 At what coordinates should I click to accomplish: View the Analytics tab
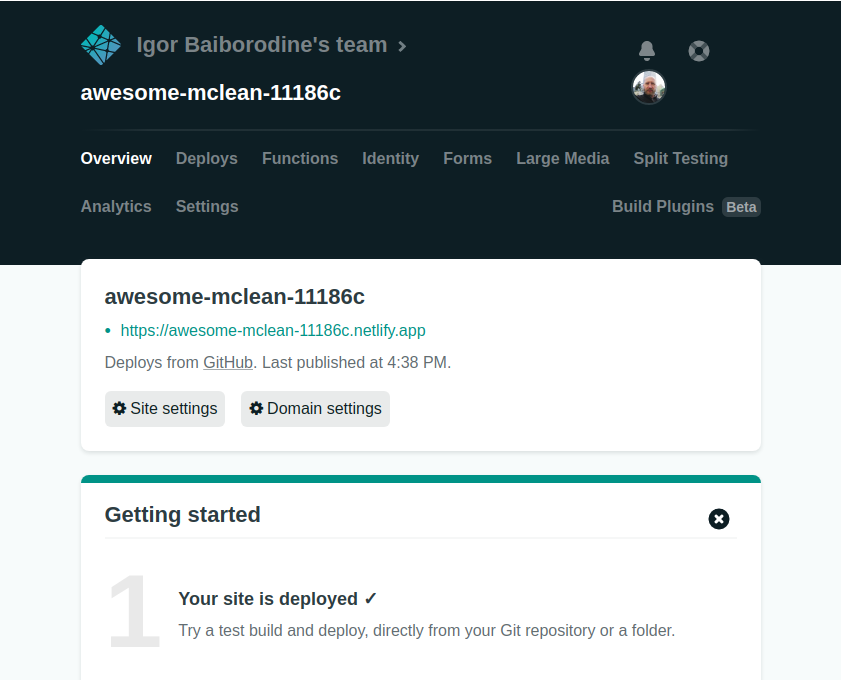116,206
